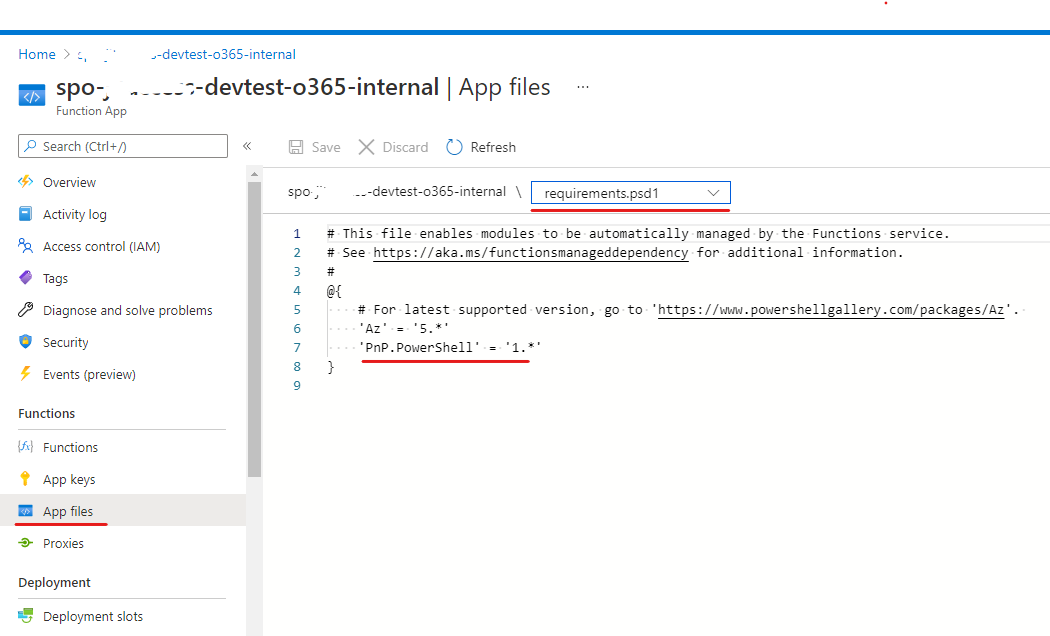Click the Home breadcrumb link
This screenshot has width=1050, height=636.
(37, 54)
